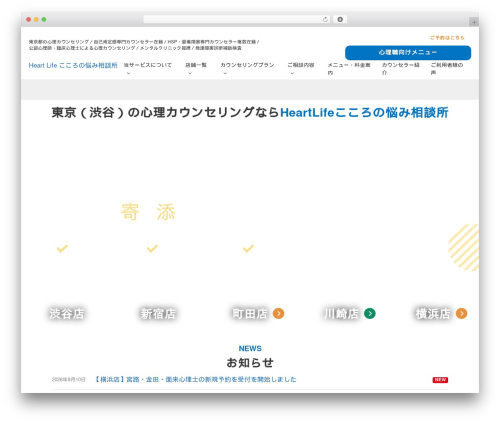Open a new tab with the plus button
The height and width of the screenshot is (423, 500).
474,22
